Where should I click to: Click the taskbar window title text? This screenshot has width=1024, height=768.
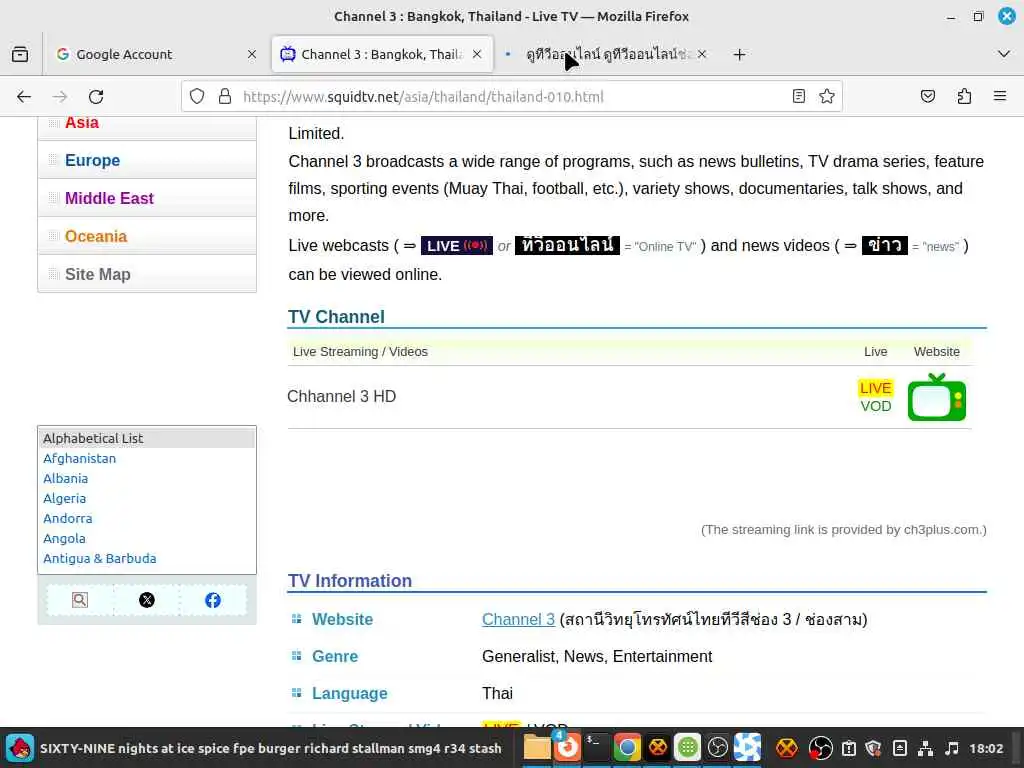270,748
